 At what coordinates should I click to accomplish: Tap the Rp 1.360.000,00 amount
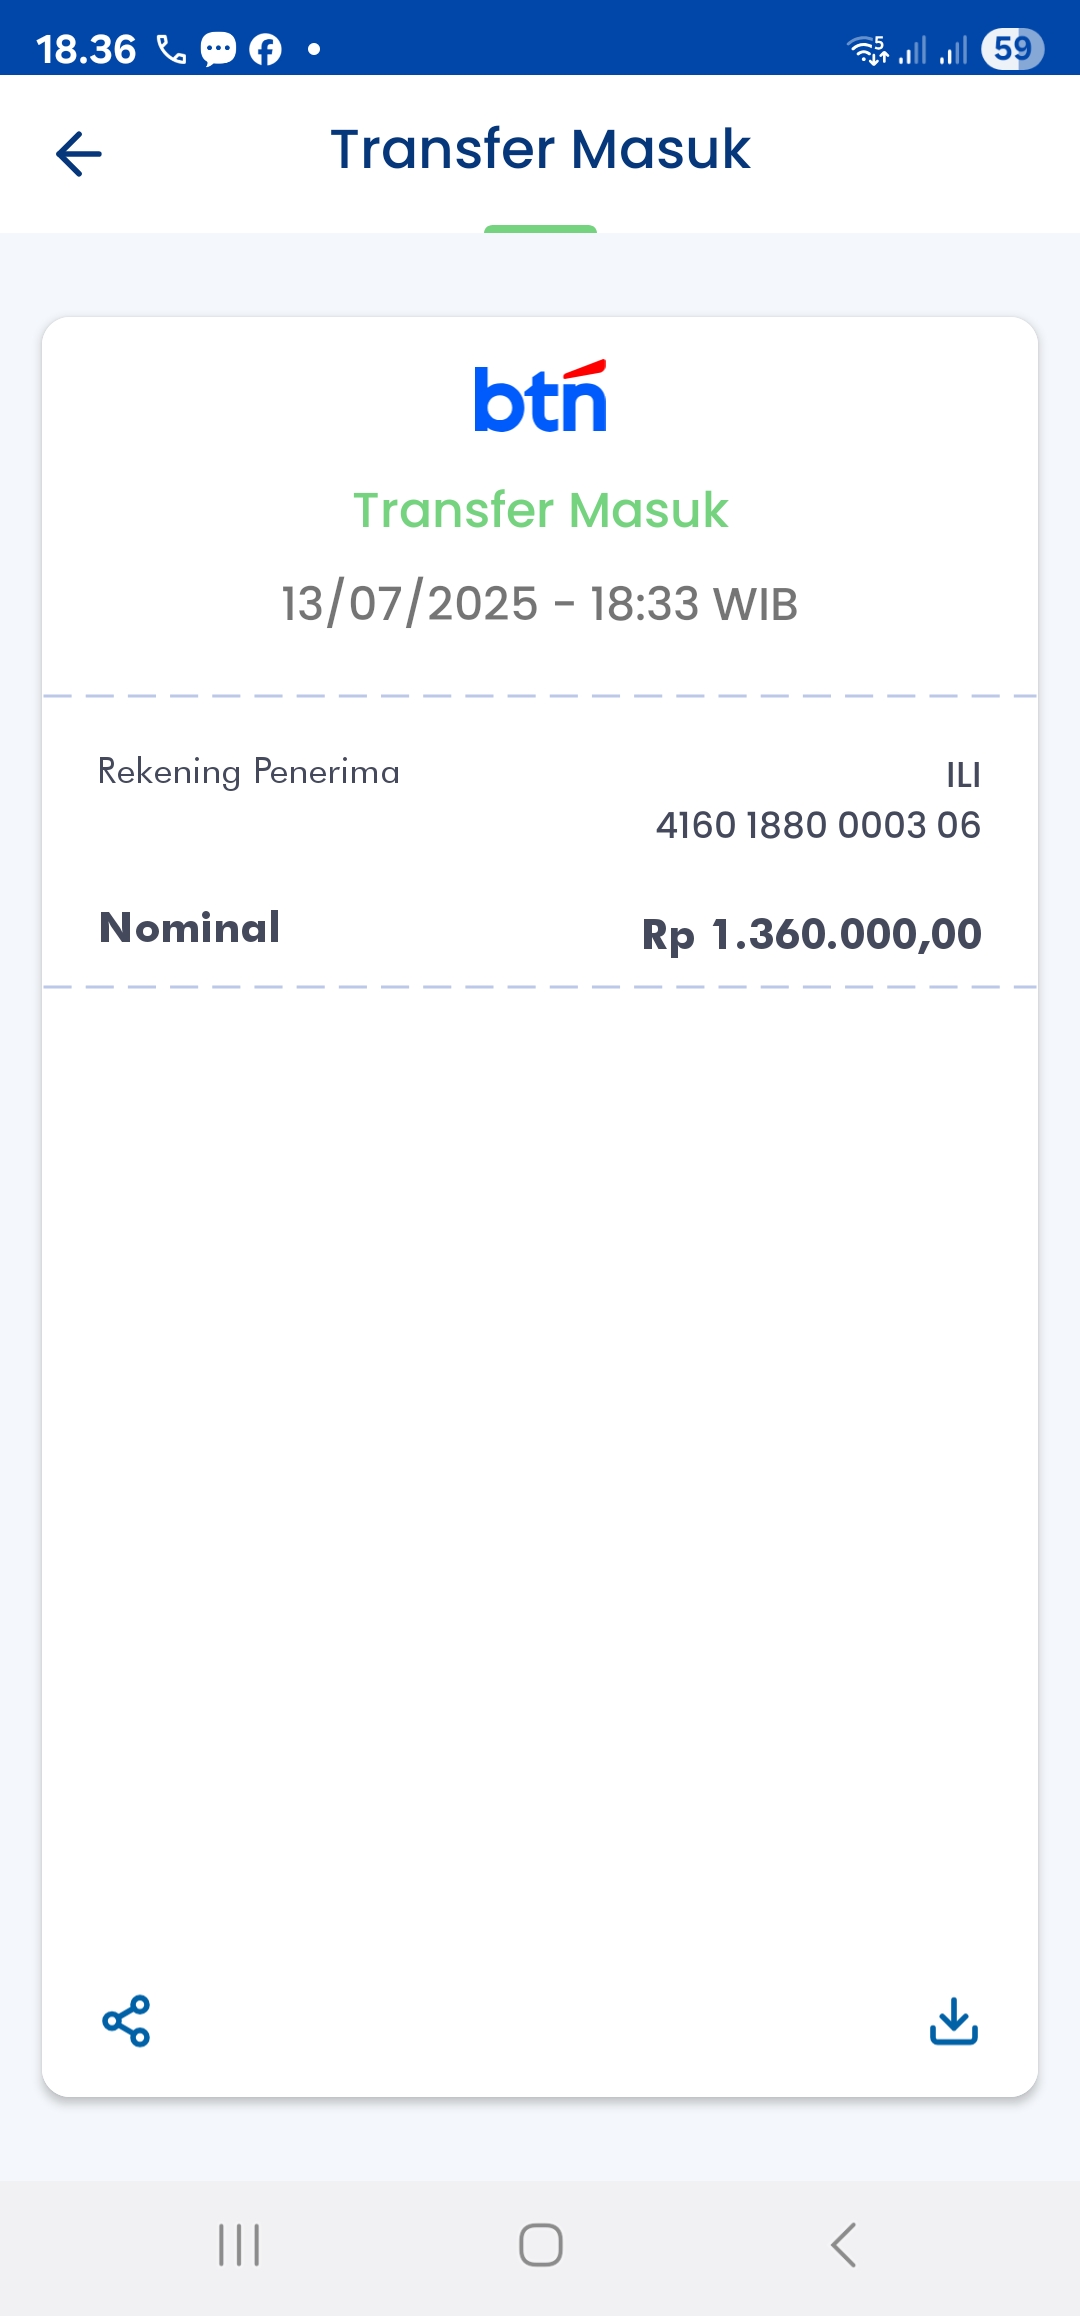[811, 934]
